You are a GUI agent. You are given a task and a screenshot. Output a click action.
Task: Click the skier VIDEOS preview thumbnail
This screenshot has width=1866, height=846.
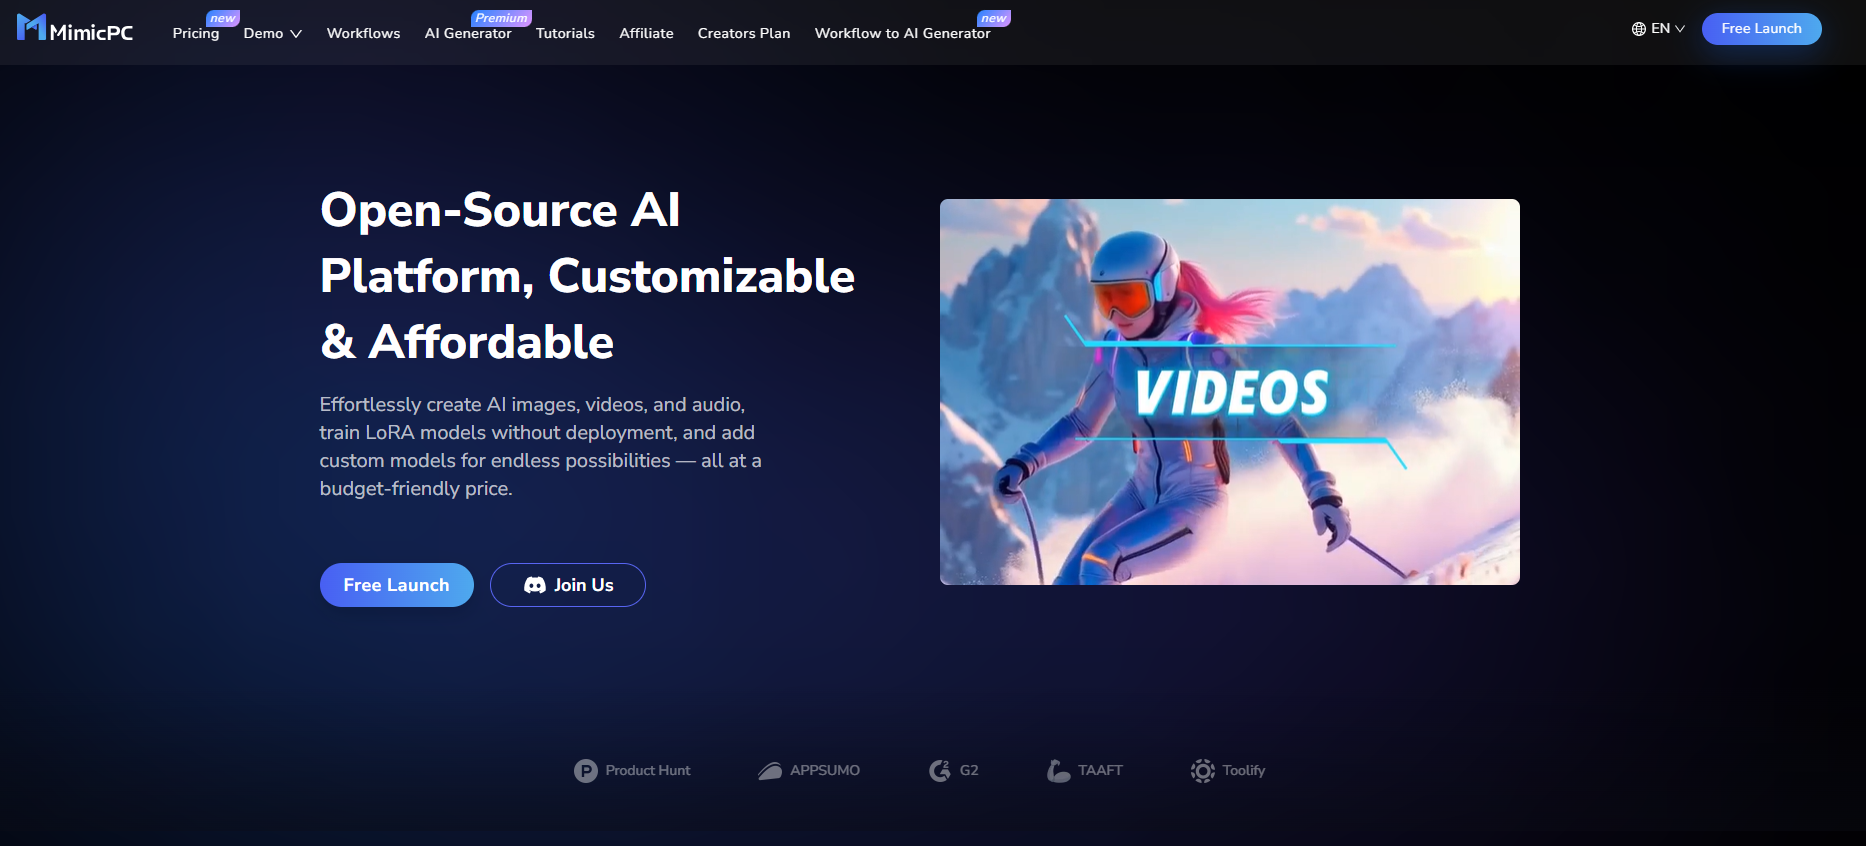tap(1230, 392)
